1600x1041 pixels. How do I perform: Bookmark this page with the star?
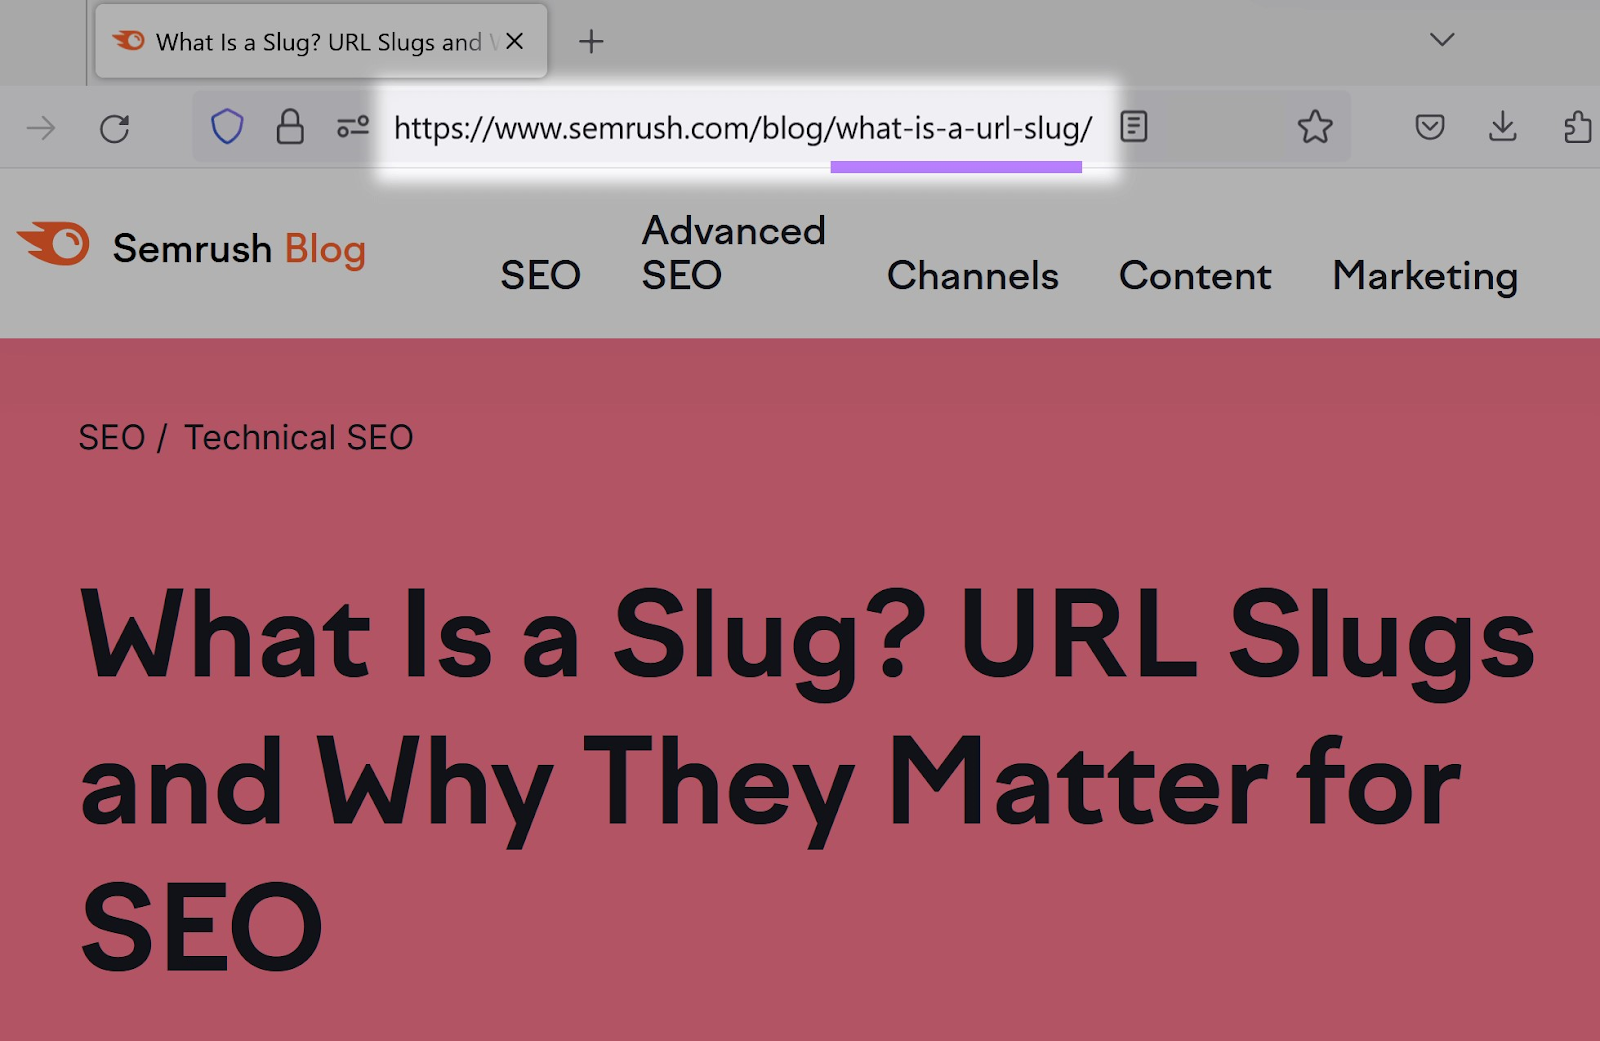tap(1316, 127)
